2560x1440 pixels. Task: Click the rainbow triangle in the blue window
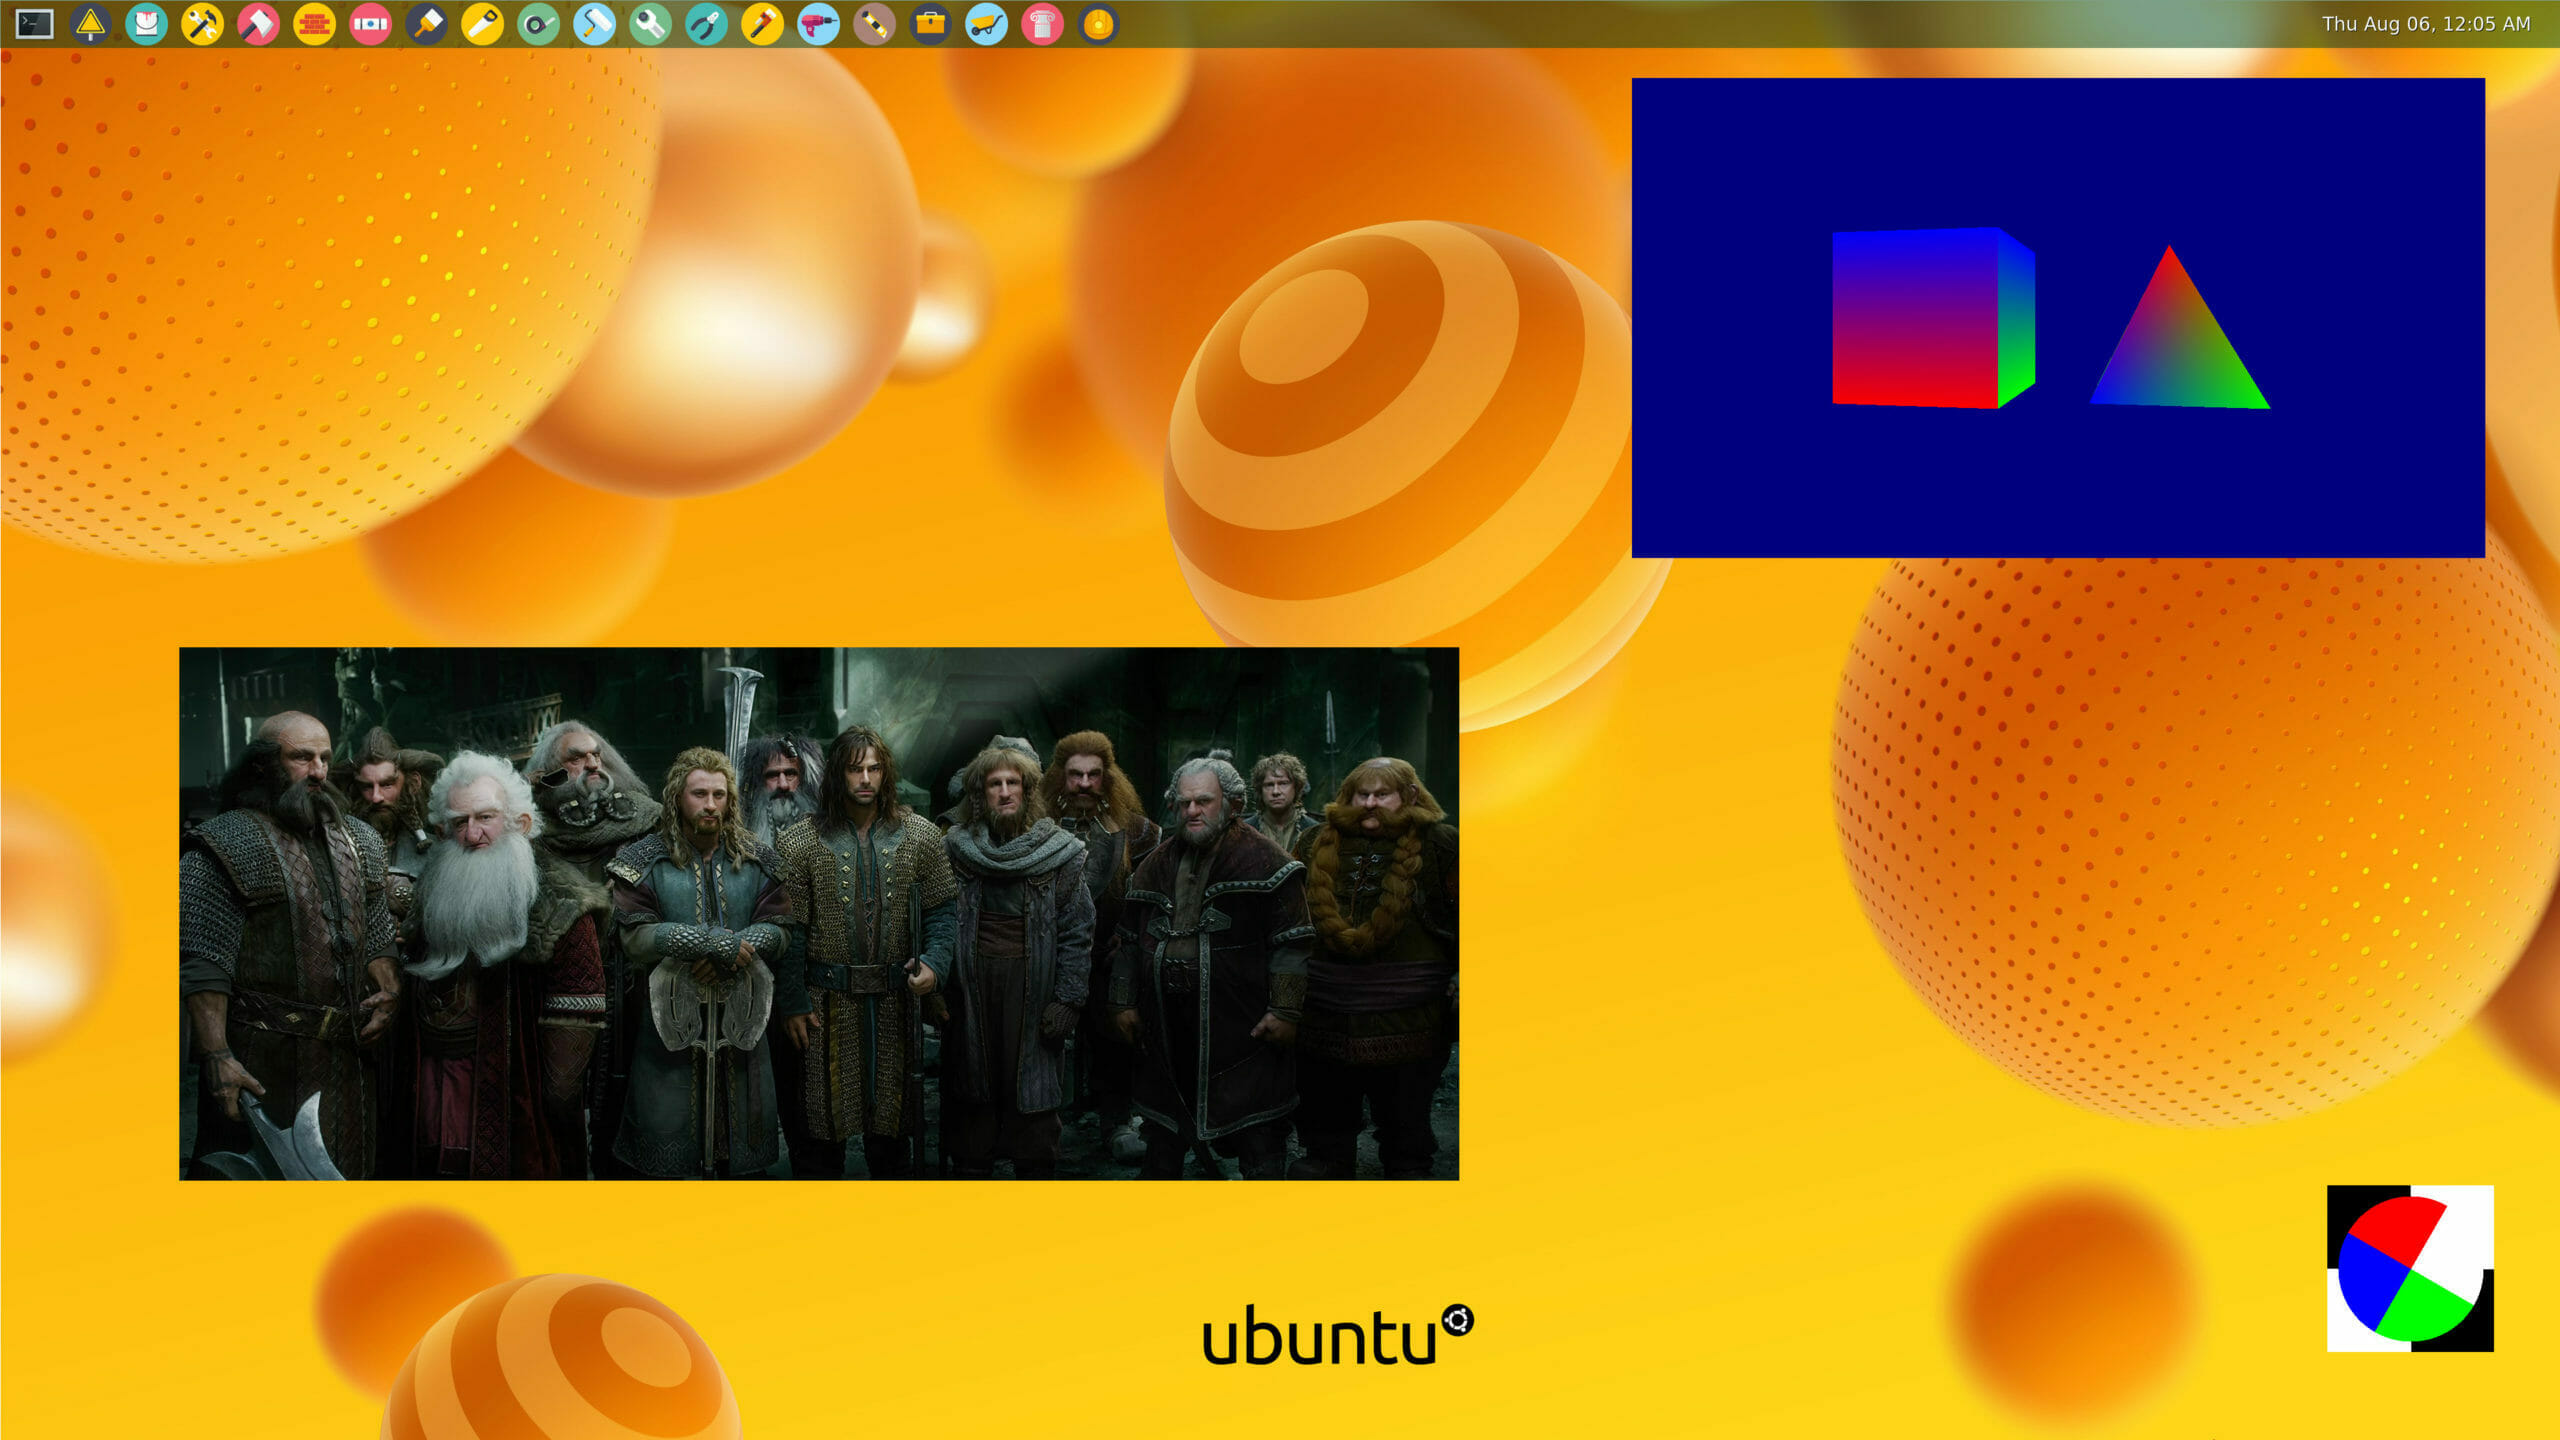tap(2179, 340)
